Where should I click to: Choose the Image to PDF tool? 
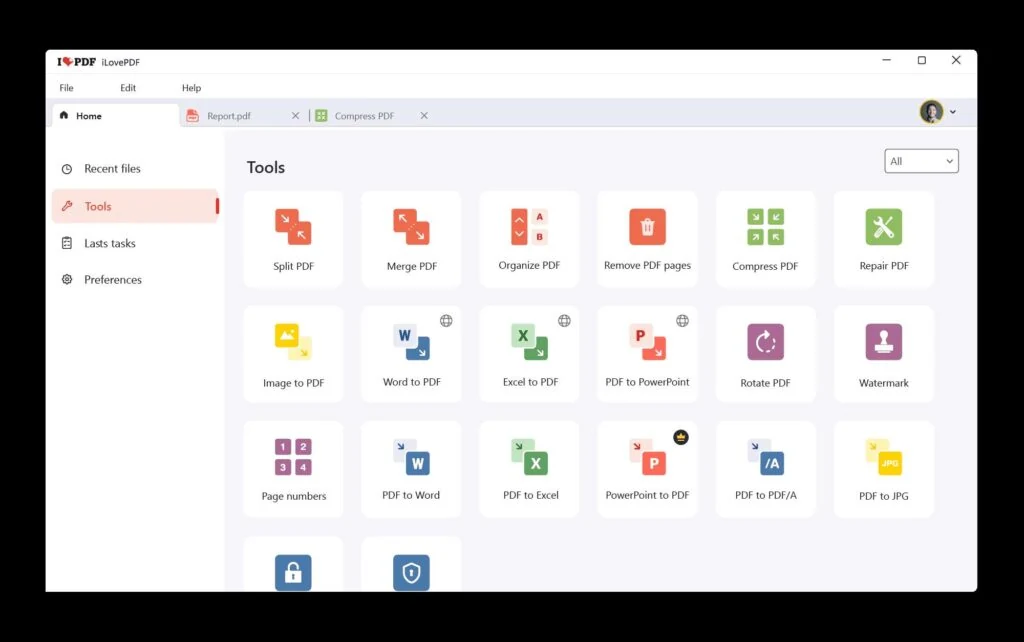coord(293,354)
